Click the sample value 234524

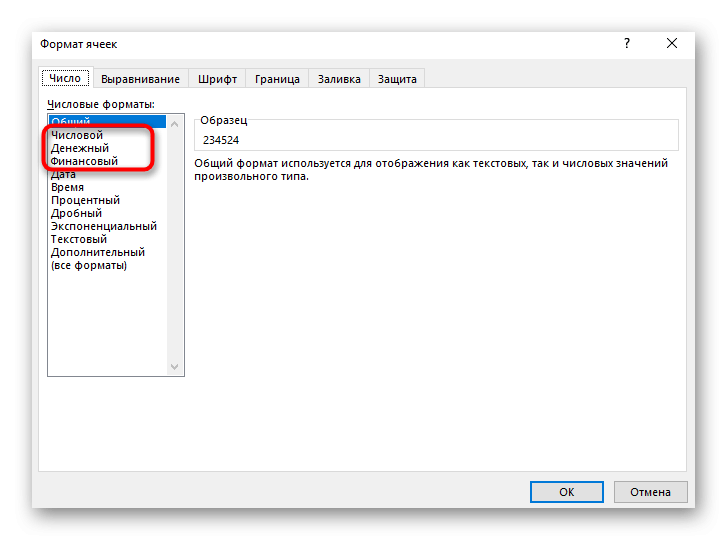221,140
